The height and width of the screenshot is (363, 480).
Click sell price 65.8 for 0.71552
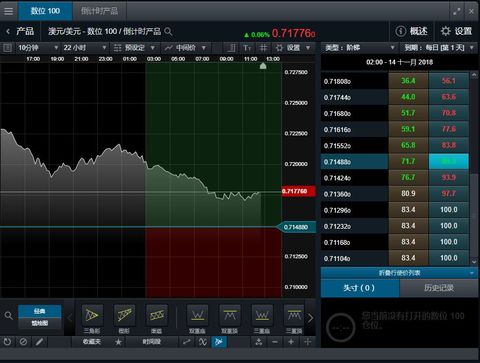[408, 145]
